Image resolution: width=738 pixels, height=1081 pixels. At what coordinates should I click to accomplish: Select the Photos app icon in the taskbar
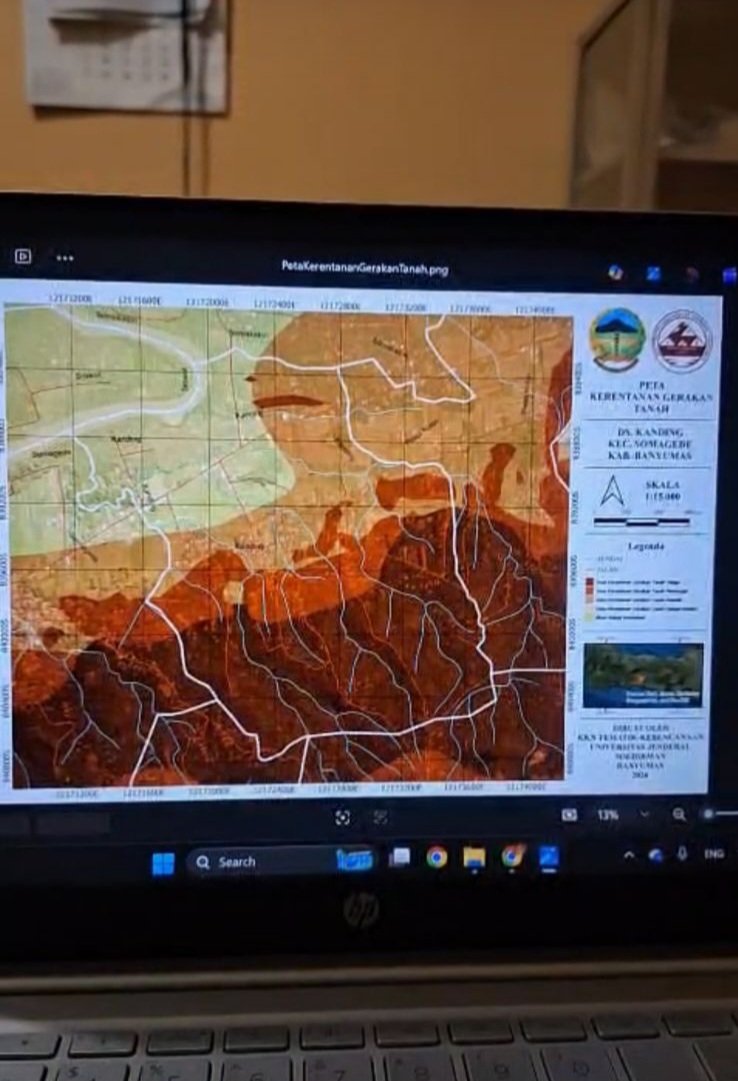pos(549,857)
